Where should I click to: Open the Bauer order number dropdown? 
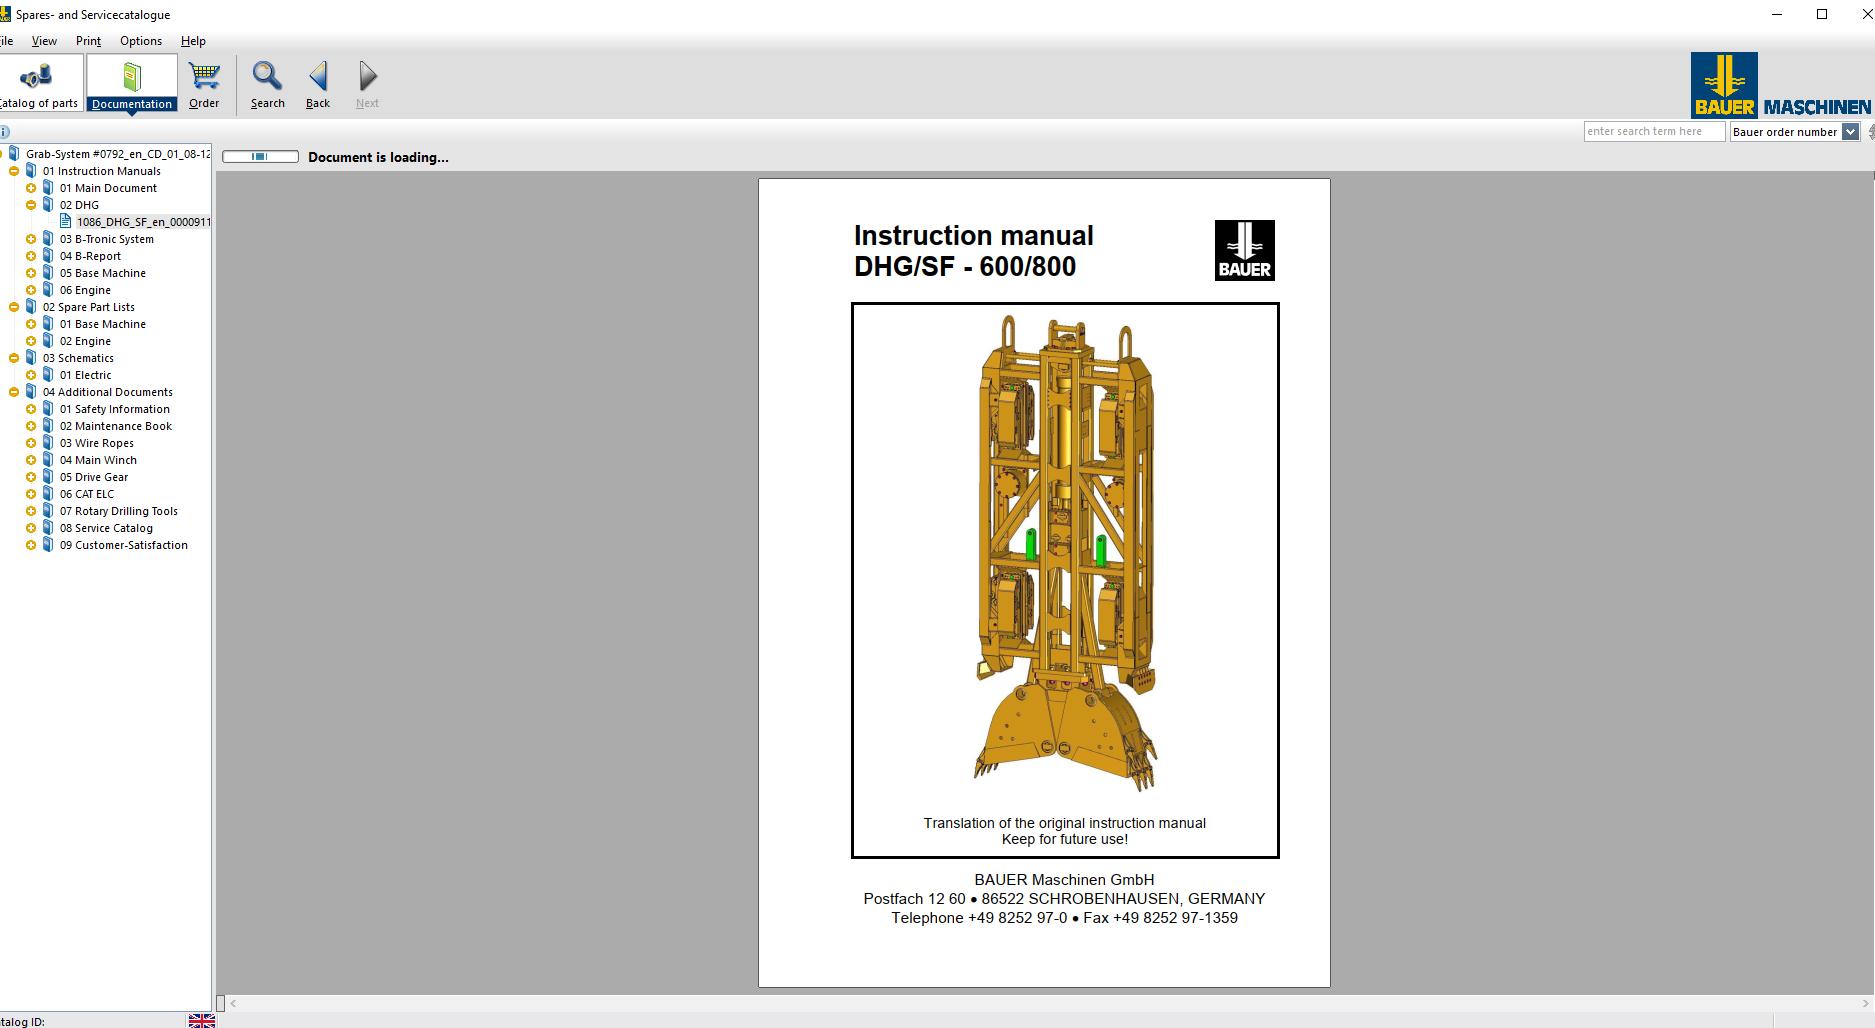pyautogui.click(x=1850, y=132)
